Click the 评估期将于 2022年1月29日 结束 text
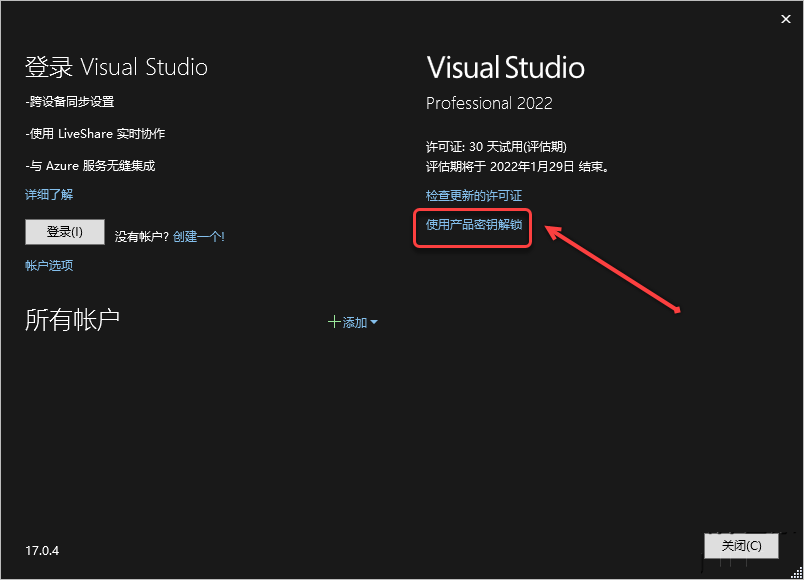804x580 pixels. tap(517, 167)
